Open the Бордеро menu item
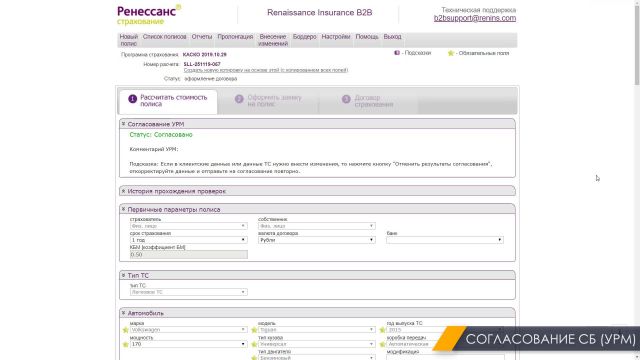640x360 pixels. pos(304,37)
